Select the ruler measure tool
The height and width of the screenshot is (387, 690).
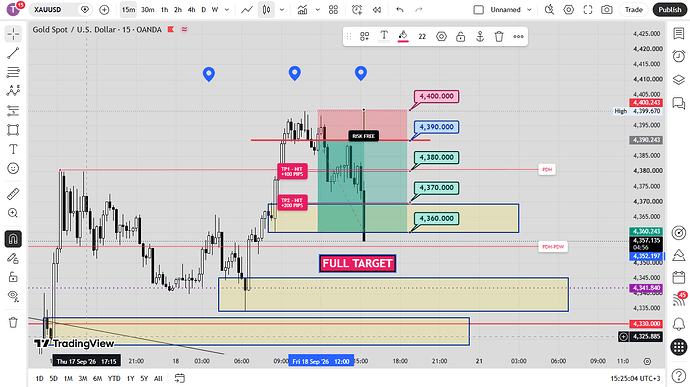tap(13, 194)
